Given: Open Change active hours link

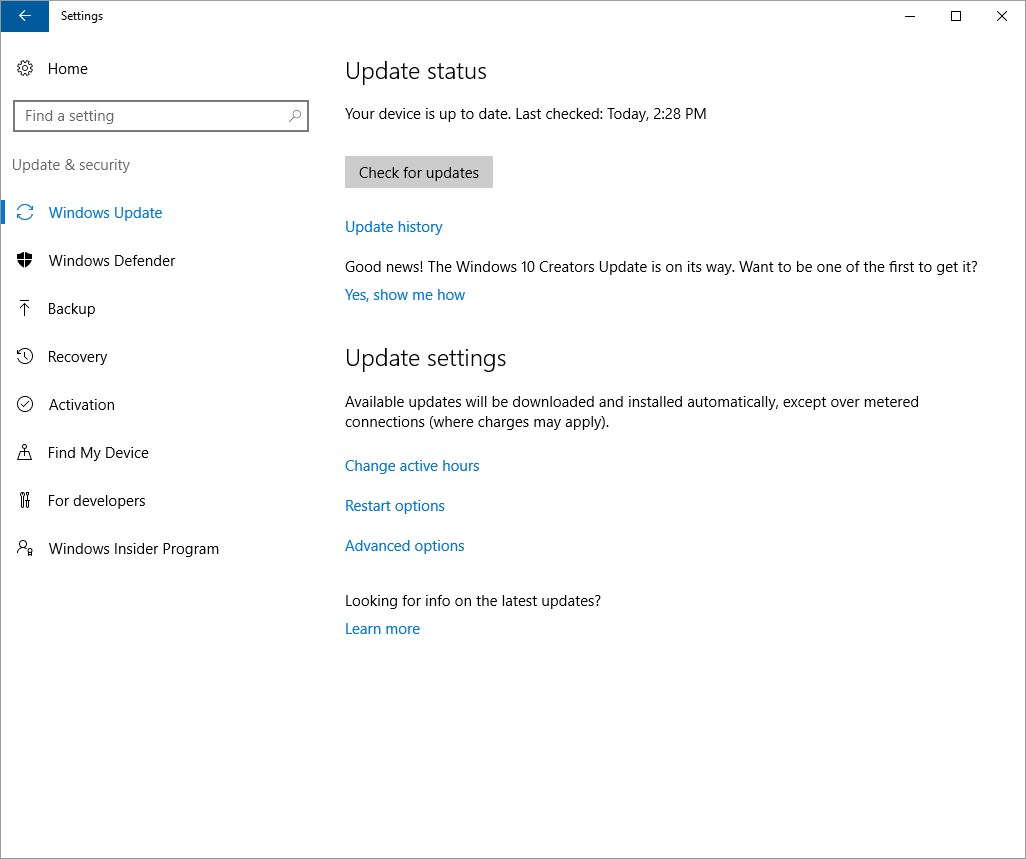Looking at the screenshot, I should 412,465.
